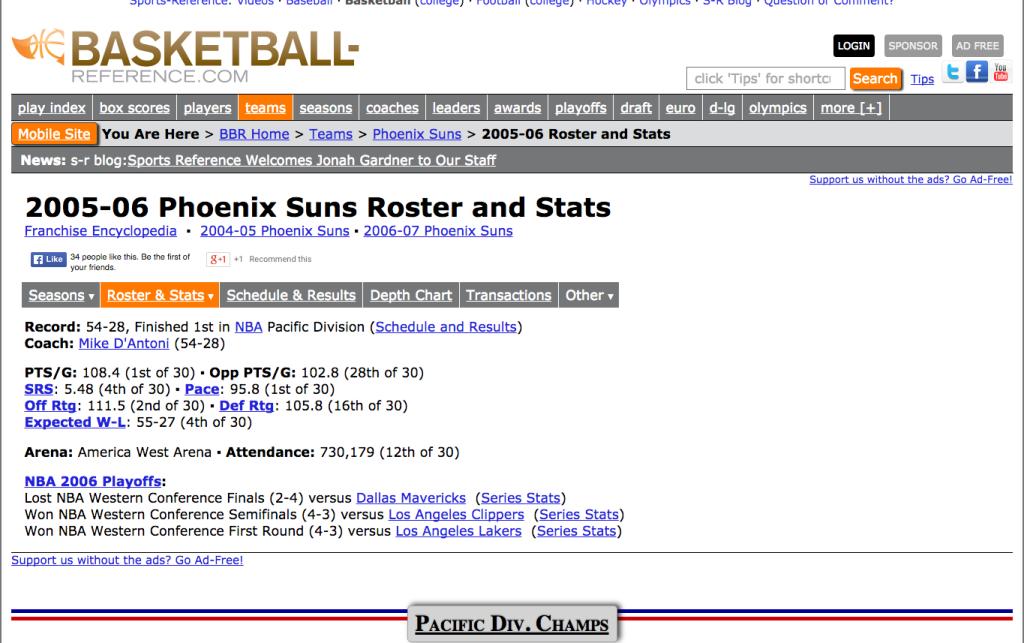Open Series Stats for Lakers series
Viewport: 1024px width, 643px height.
pos(577,531)
